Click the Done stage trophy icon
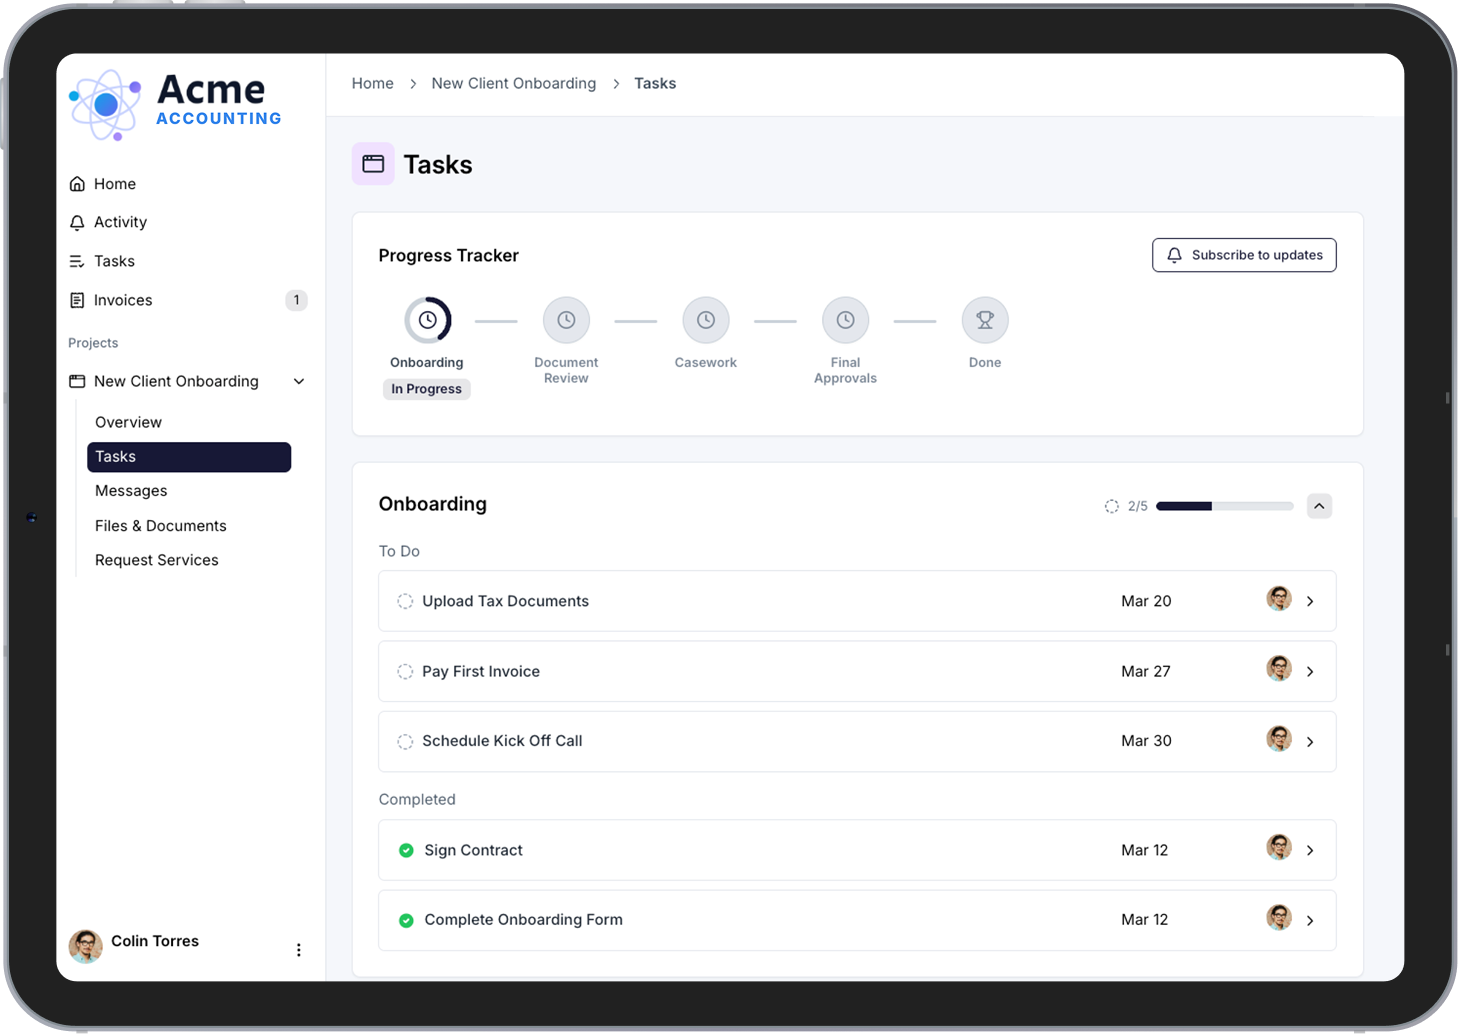Screen dimensions: 1458x1034 (x=985, y=320)
